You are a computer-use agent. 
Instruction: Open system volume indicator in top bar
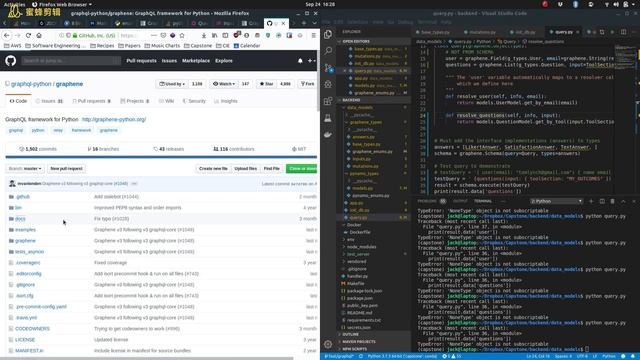pyautogui.click(x=616, y=4)
